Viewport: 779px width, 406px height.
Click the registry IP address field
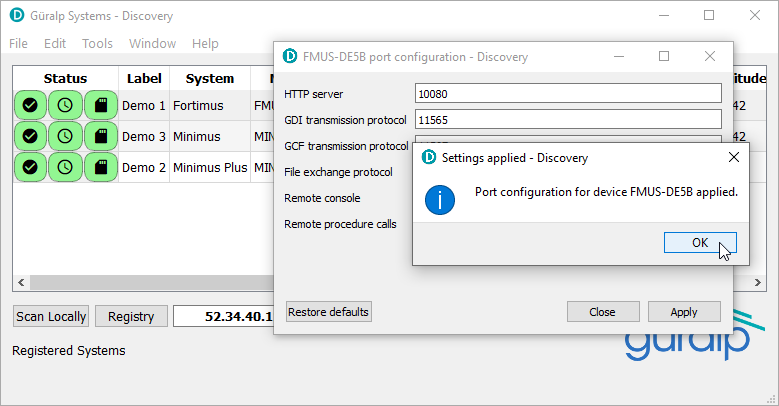224,317
